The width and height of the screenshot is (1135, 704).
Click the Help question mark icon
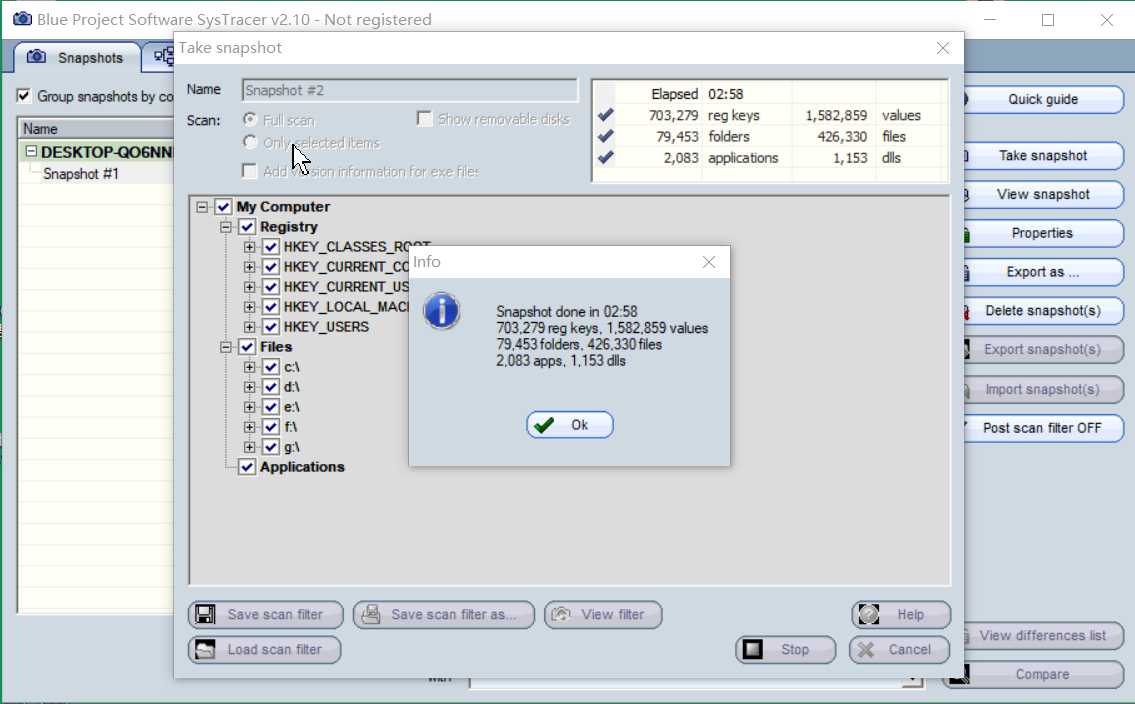pyautogui.click(x=869, y=614)
